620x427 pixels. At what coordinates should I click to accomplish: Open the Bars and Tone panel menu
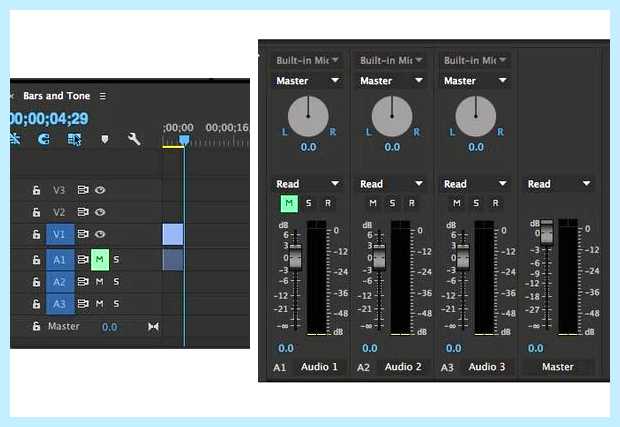pos(103,96)
